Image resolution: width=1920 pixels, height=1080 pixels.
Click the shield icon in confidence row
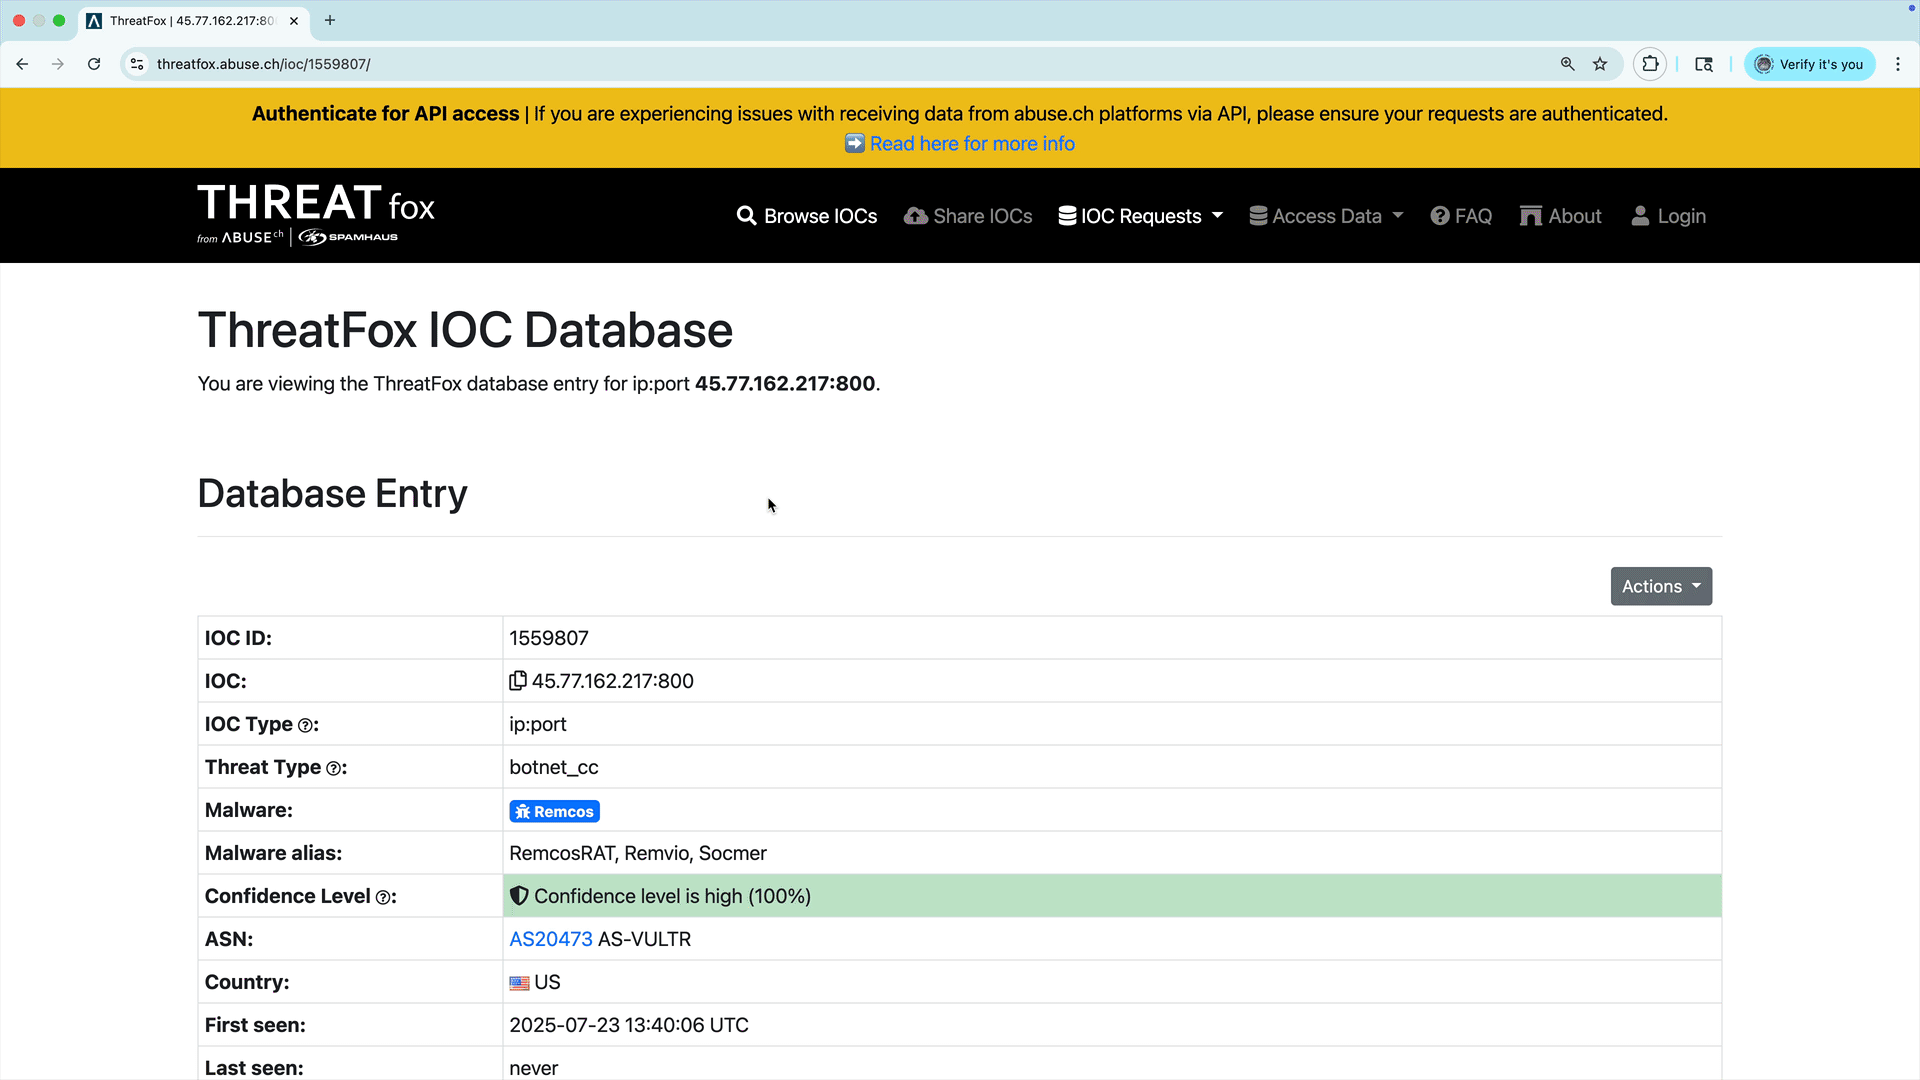pyautogui.click(x=519, y=896)
